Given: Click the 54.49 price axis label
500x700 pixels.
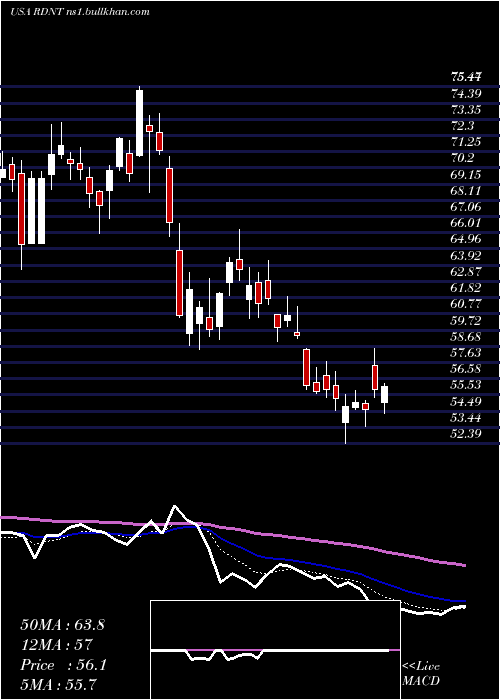Looking at the screenshot, I should (466, 401).
